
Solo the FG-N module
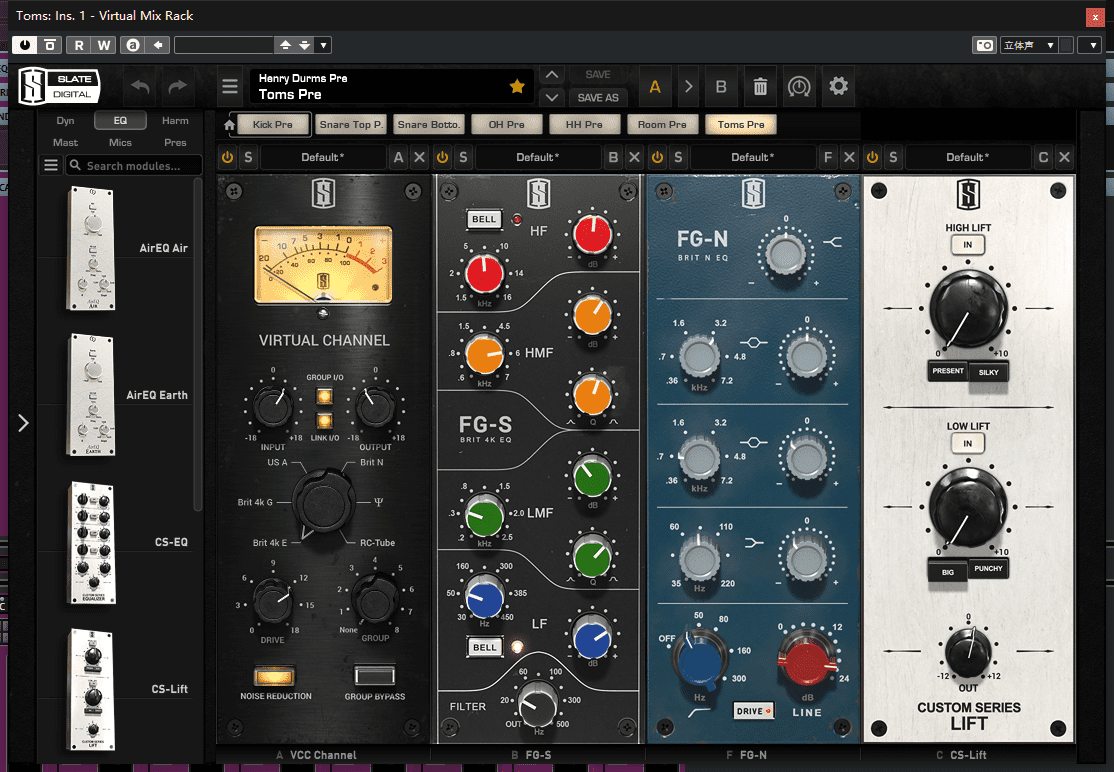pyautogui.click(x=678, y=157)
